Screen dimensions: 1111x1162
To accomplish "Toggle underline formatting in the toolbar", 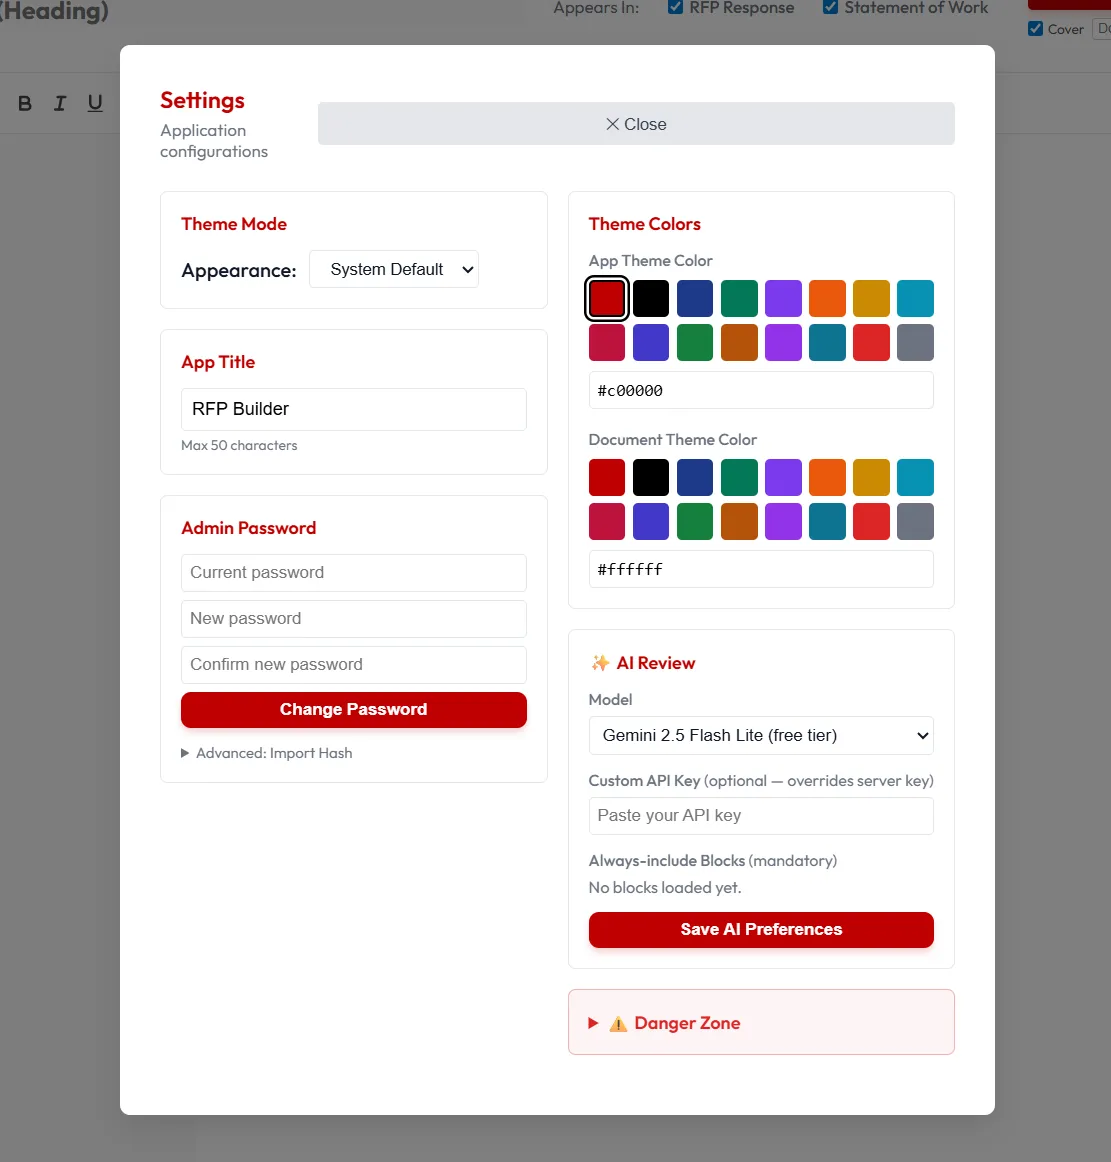I will [x=95, y=103].
